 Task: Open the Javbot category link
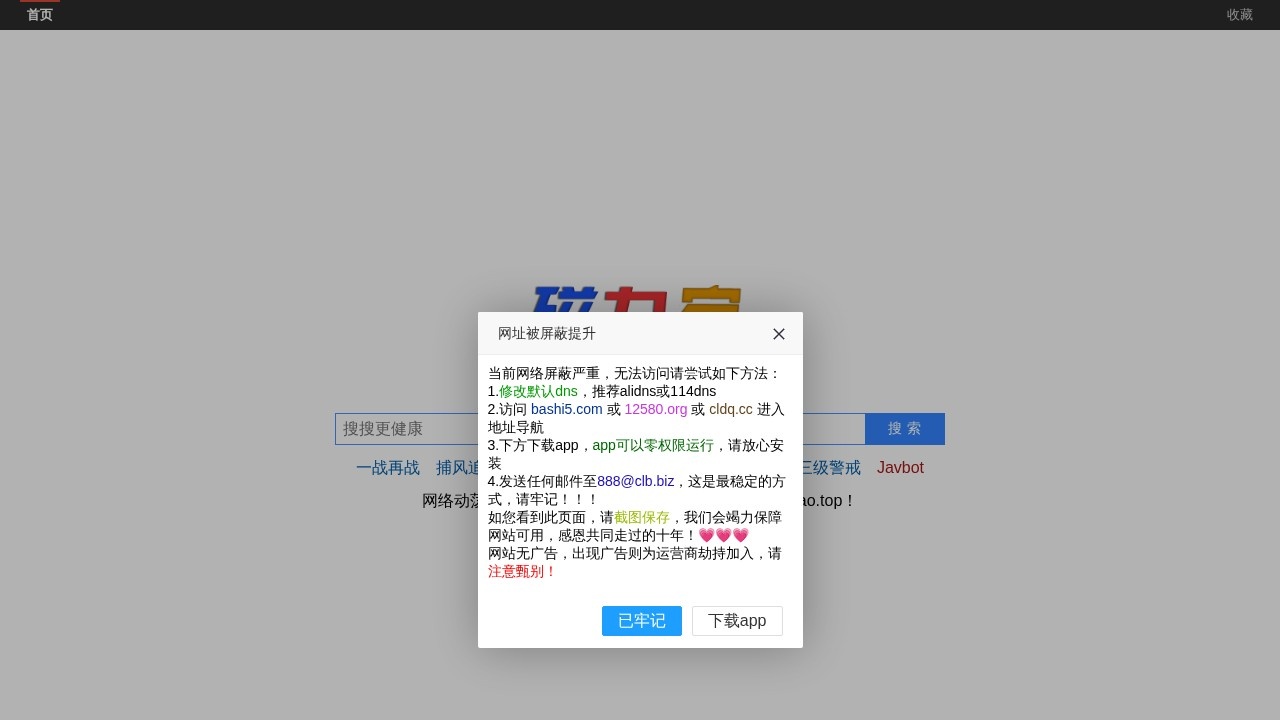pyautogui.click(x=900, y=467)
